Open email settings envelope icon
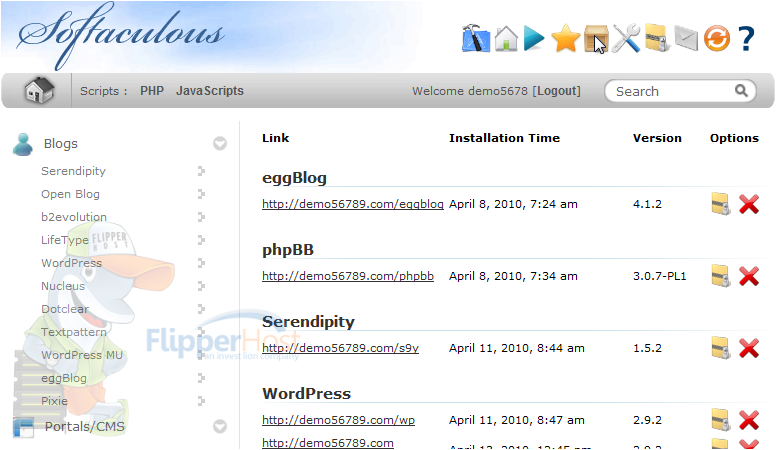776x450 pixels. click(x=686, y=39)
